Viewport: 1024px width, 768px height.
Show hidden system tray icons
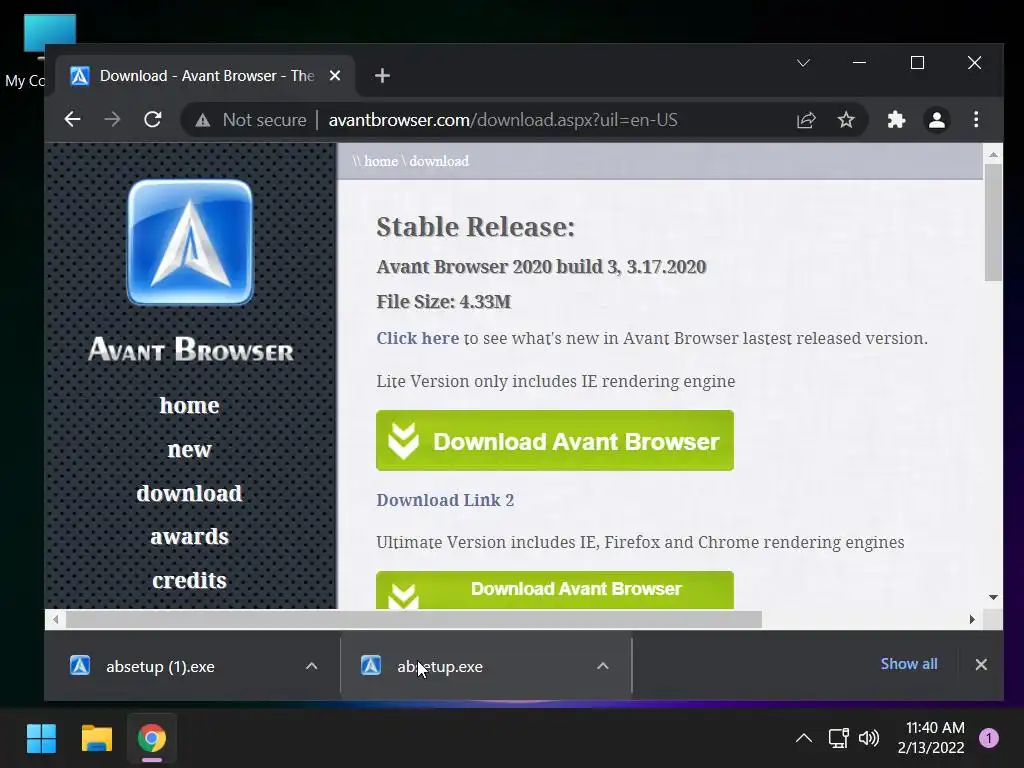click(x=804, y=738)
